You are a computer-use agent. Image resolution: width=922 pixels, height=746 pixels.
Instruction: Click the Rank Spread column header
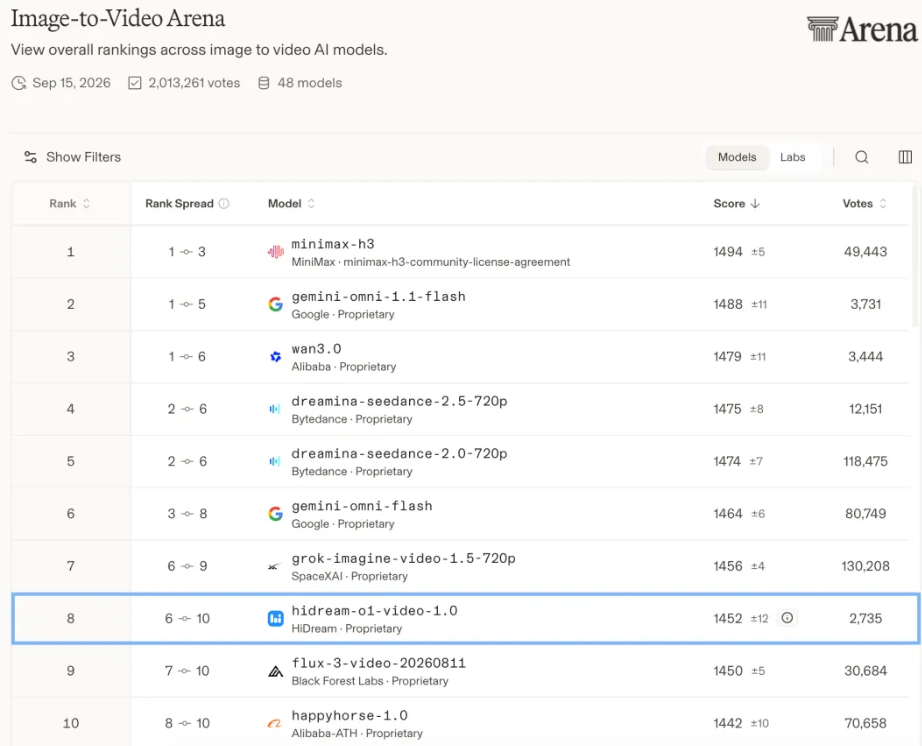point(179,203)
